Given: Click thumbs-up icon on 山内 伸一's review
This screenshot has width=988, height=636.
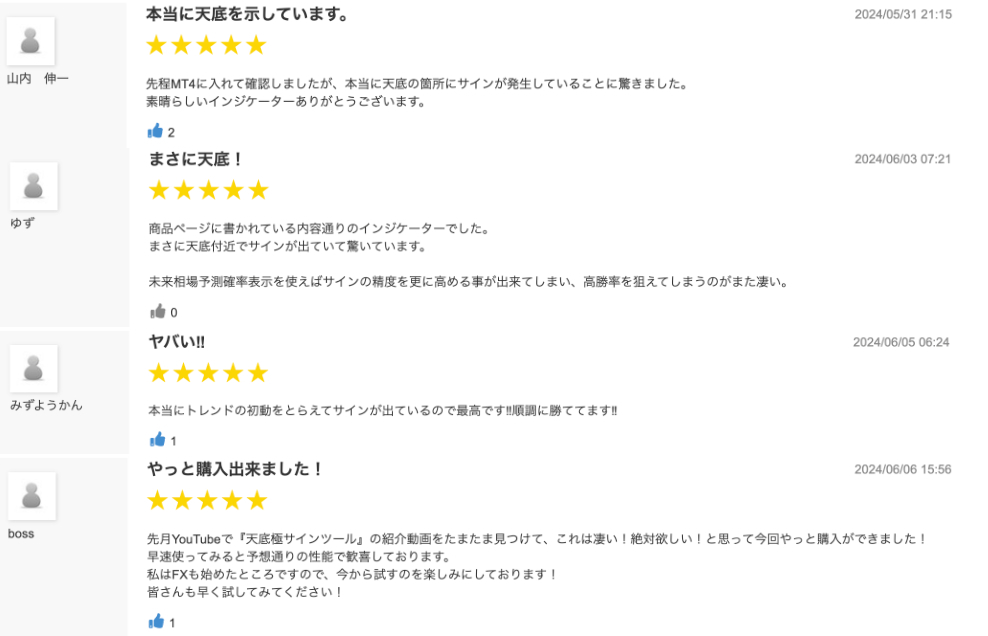Looking at the screenshot, I should pyautogui.click(x=154, y=131).
